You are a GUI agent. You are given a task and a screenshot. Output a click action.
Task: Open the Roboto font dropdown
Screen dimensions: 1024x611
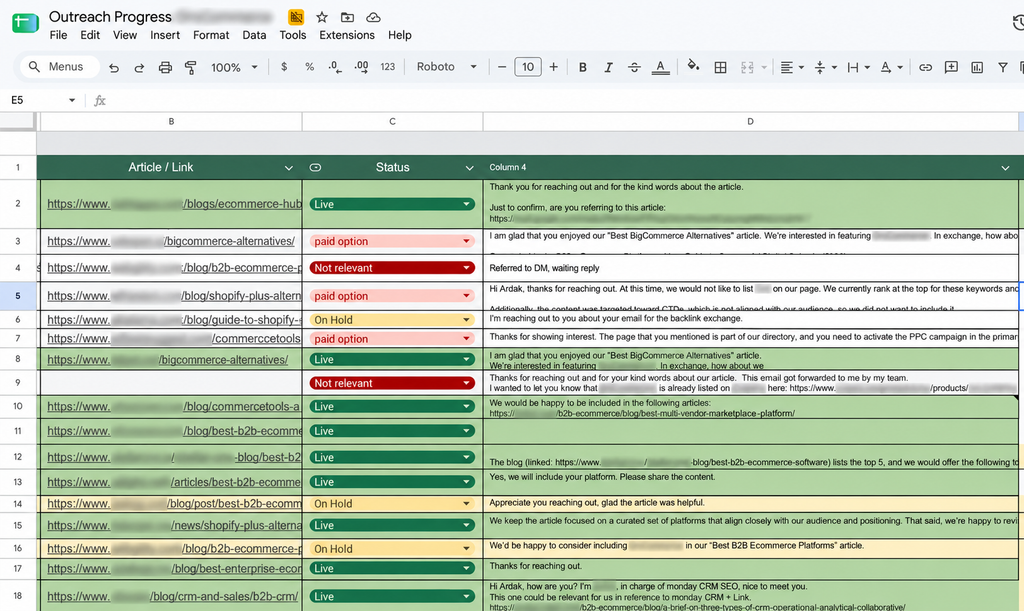(447, 67)
